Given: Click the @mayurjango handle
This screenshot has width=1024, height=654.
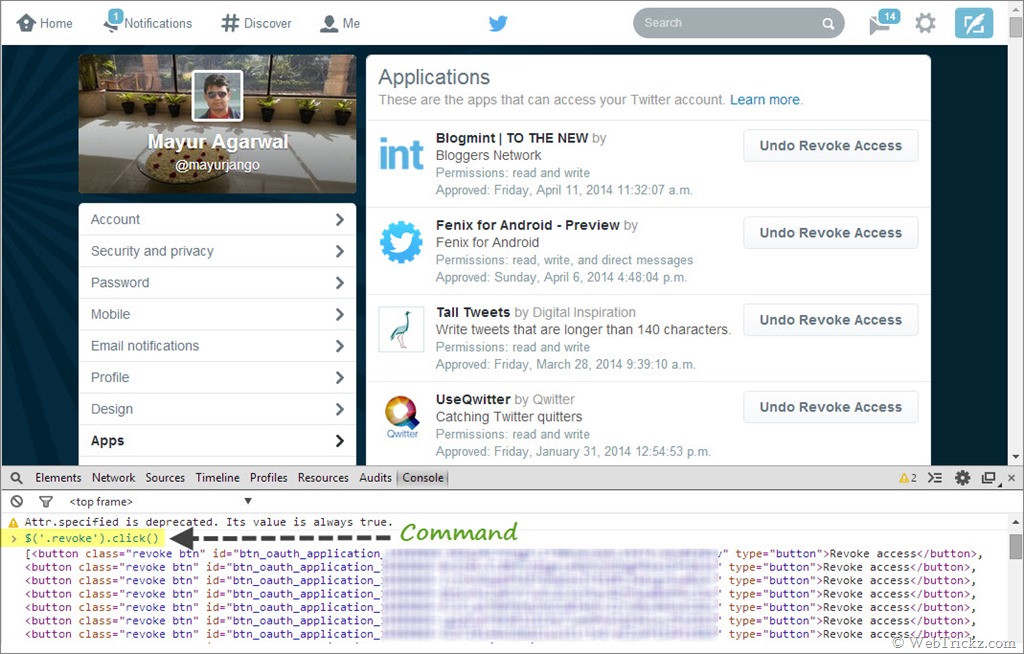Looking at the screenshot, I should pyautogui.click(x=217, y=165).
